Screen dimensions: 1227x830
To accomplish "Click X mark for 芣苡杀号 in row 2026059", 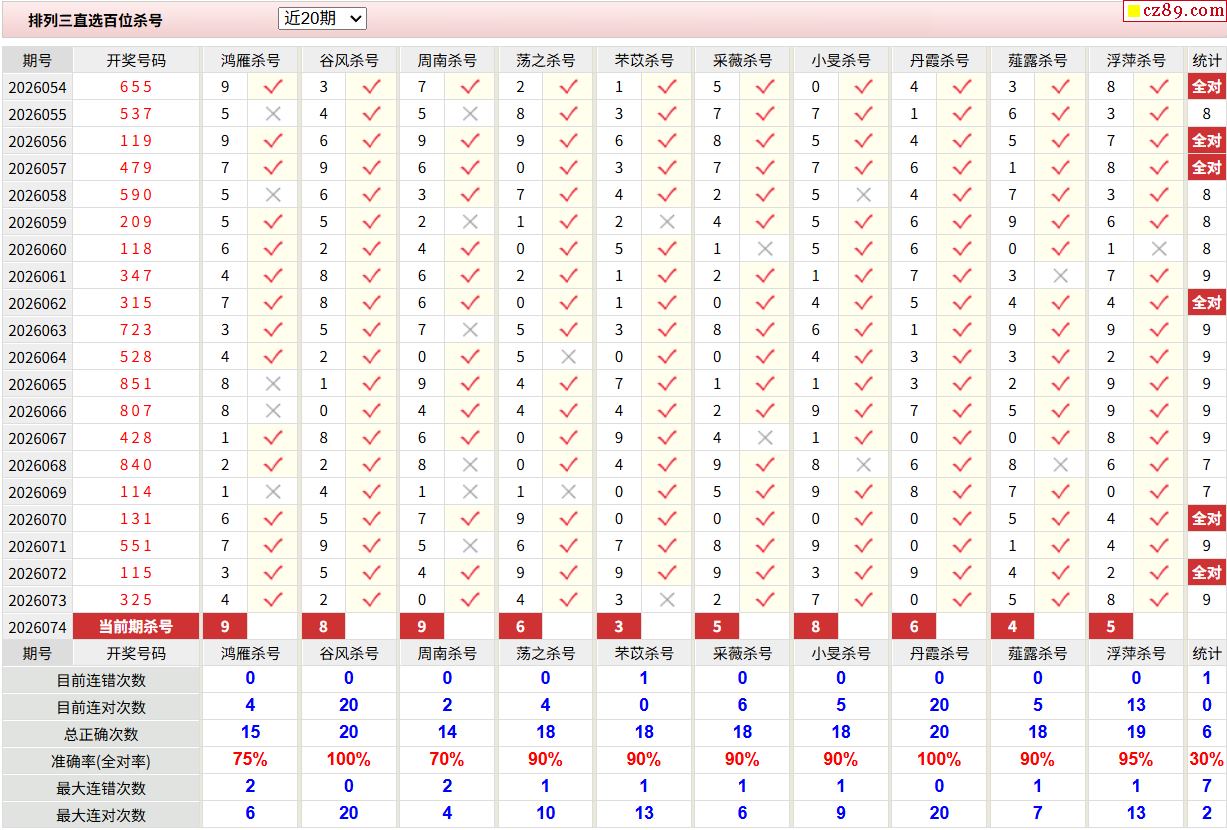I will tap(667, 222).
